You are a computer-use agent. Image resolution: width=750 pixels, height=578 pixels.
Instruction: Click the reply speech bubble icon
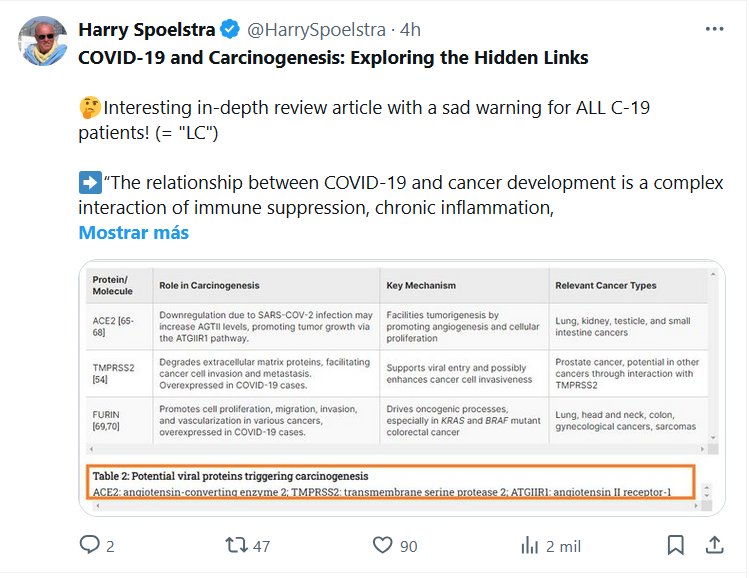(90, 545)
